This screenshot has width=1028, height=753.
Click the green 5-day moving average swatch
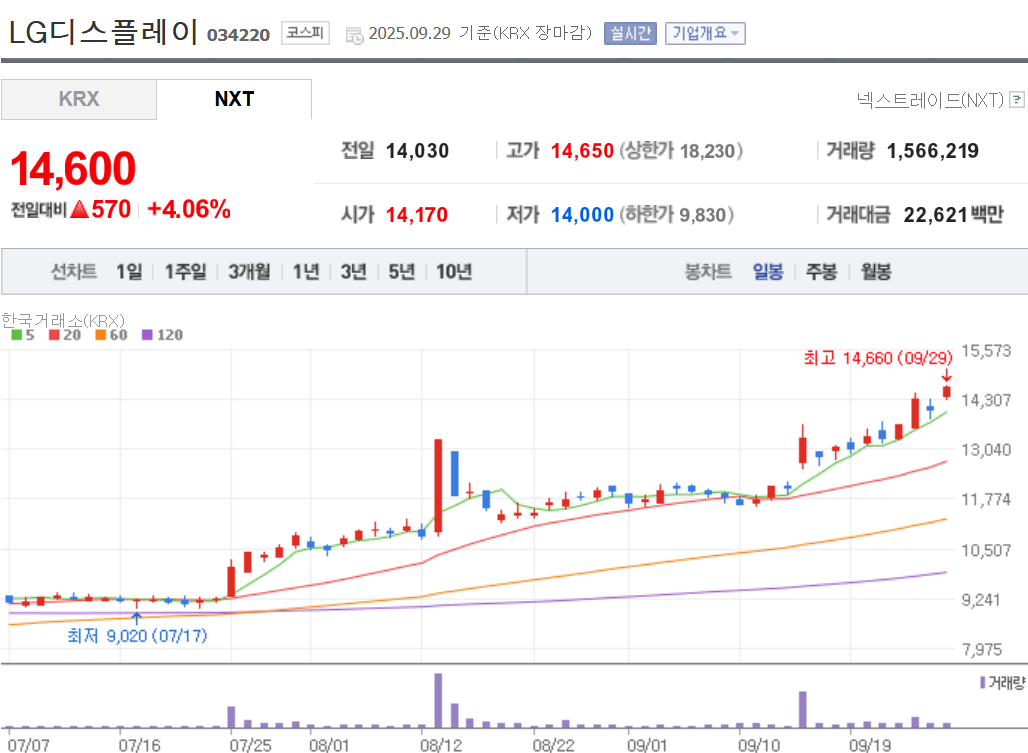(x=16, y=335)
